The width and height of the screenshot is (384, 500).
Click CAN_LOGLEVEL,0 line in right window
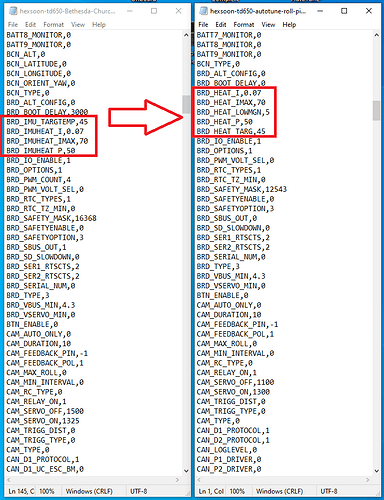(227, 450)
